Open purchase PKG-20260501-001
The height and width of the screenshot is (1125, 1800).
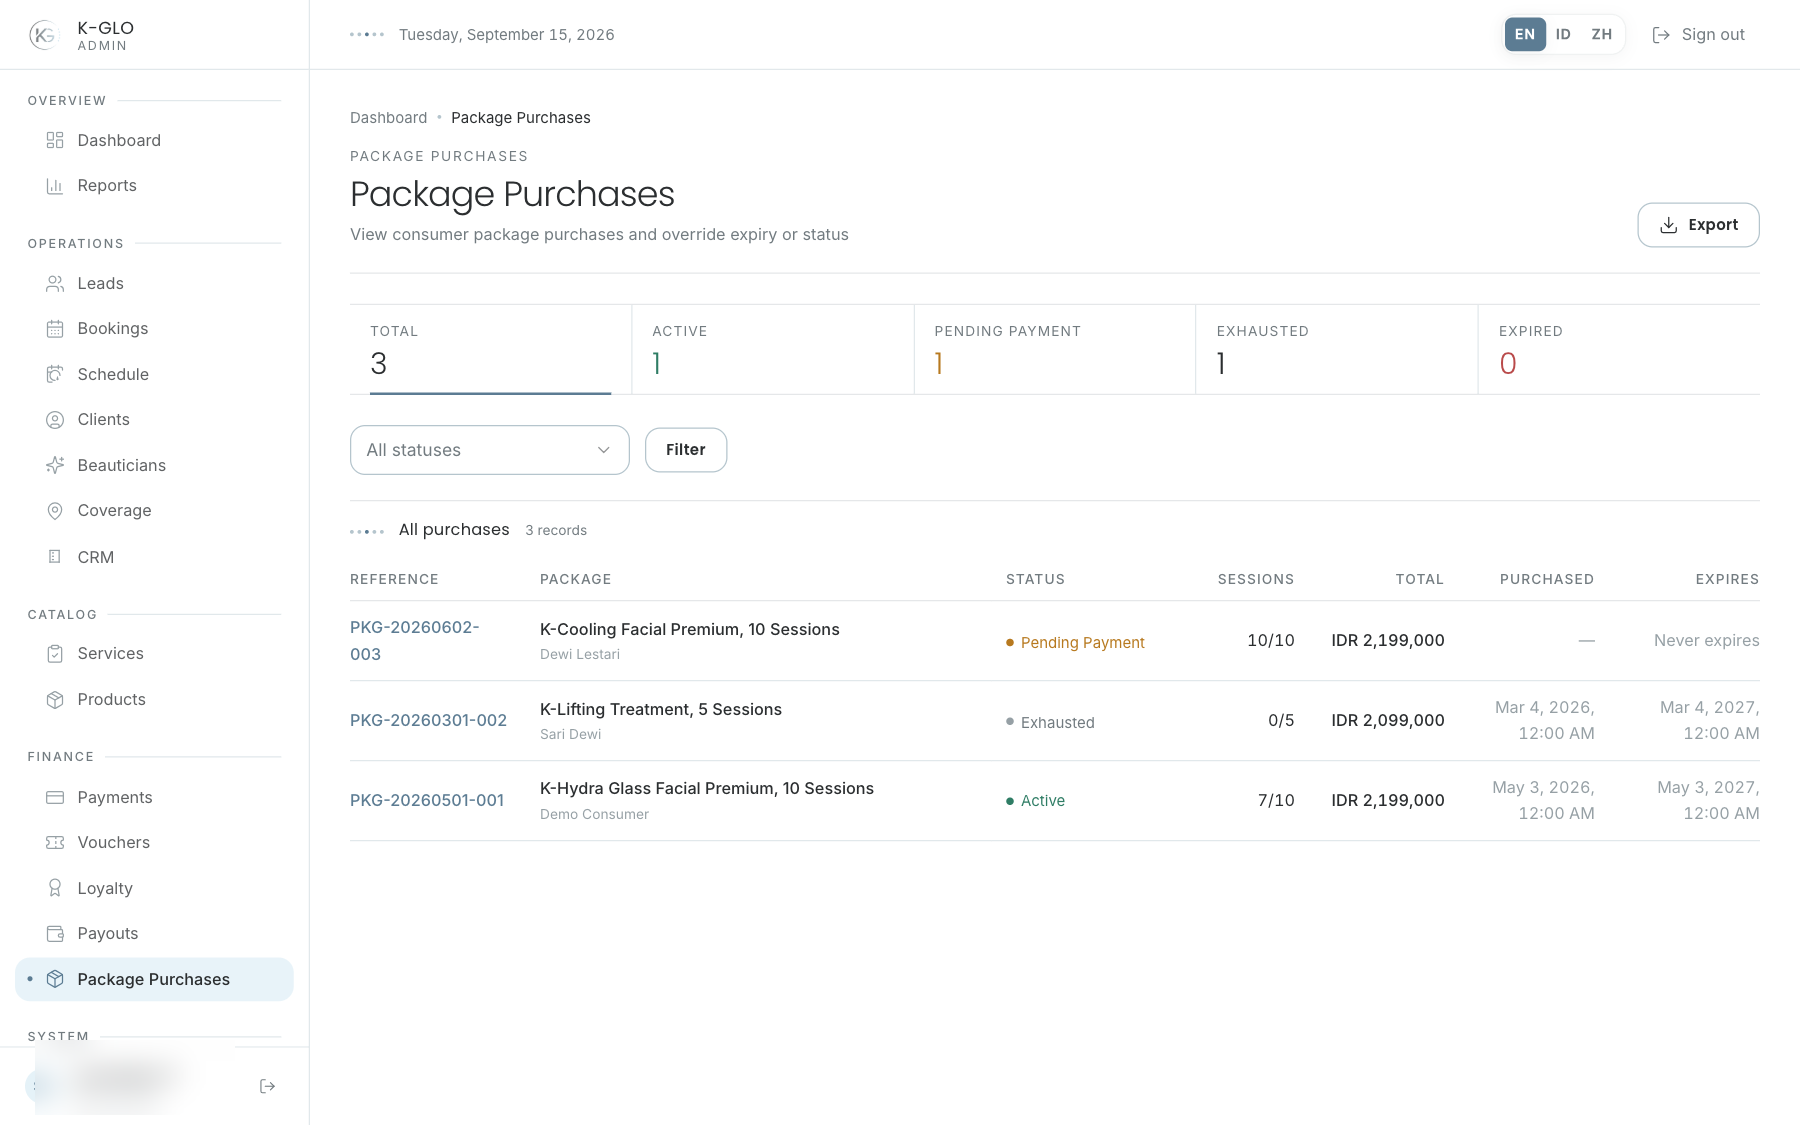click(x=427, y=801)
